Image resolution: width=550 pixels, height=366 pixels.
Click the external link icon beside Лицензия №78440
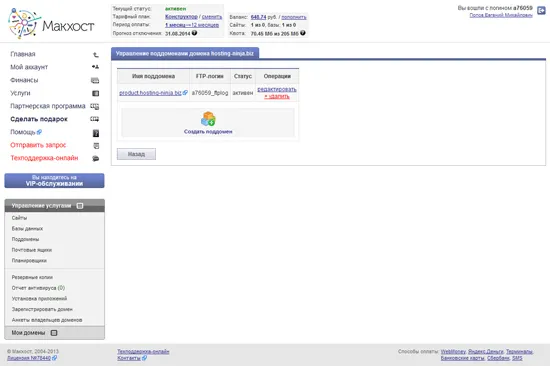(x=54, y=358)
